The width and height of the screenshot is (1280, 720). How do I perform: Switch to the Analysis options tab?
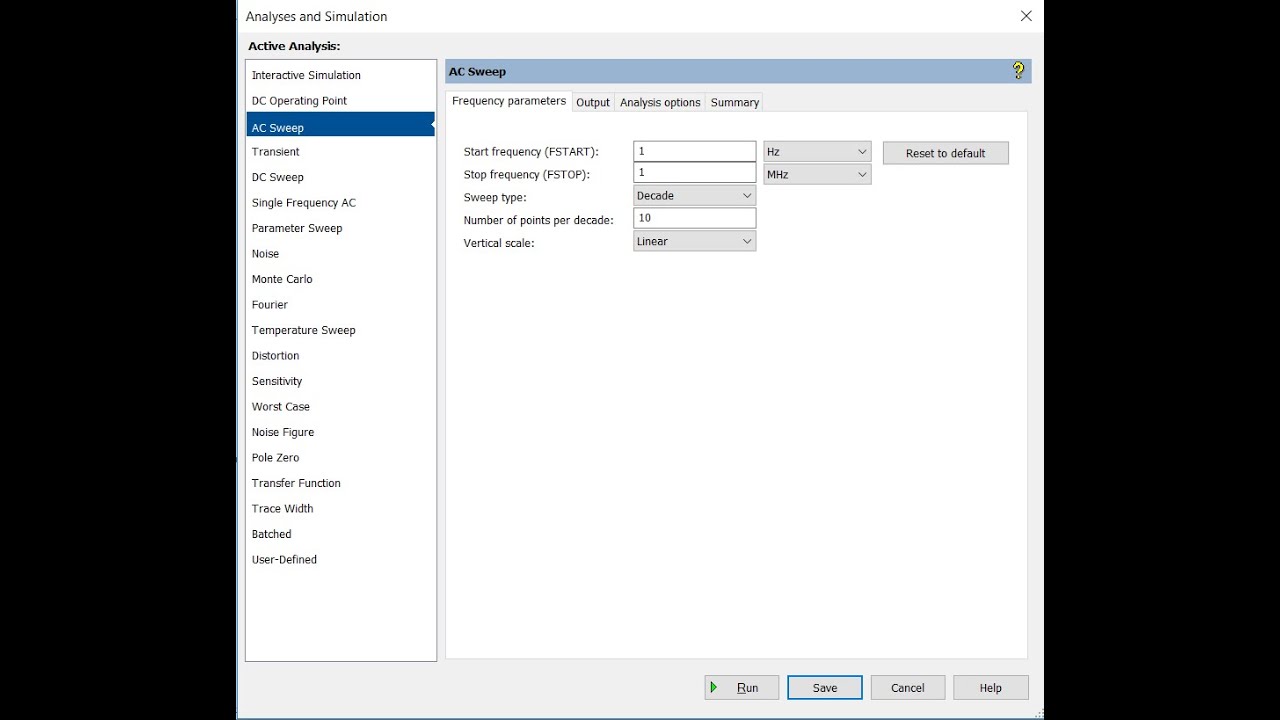point(660,102)
